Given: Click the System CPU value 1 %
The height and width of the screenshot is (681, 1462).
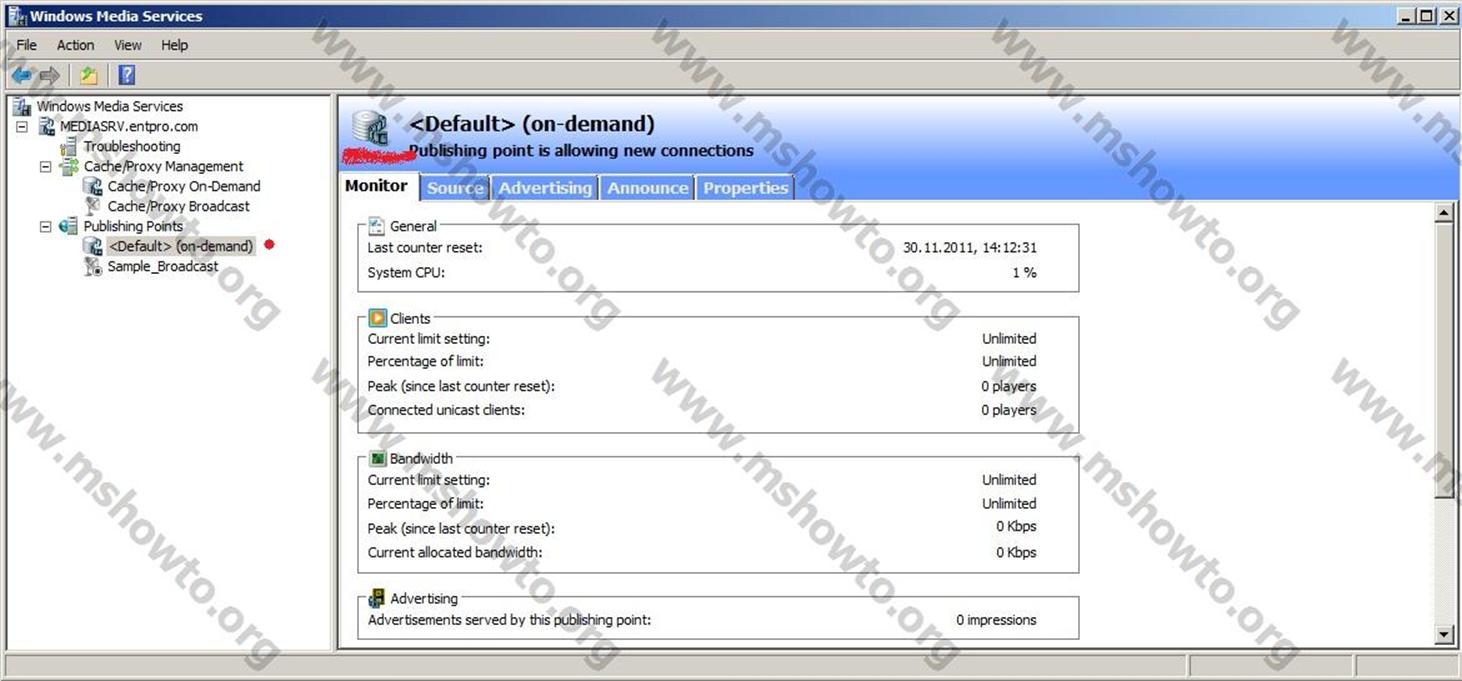Looking at the screenshot, I should (1024, 272).
